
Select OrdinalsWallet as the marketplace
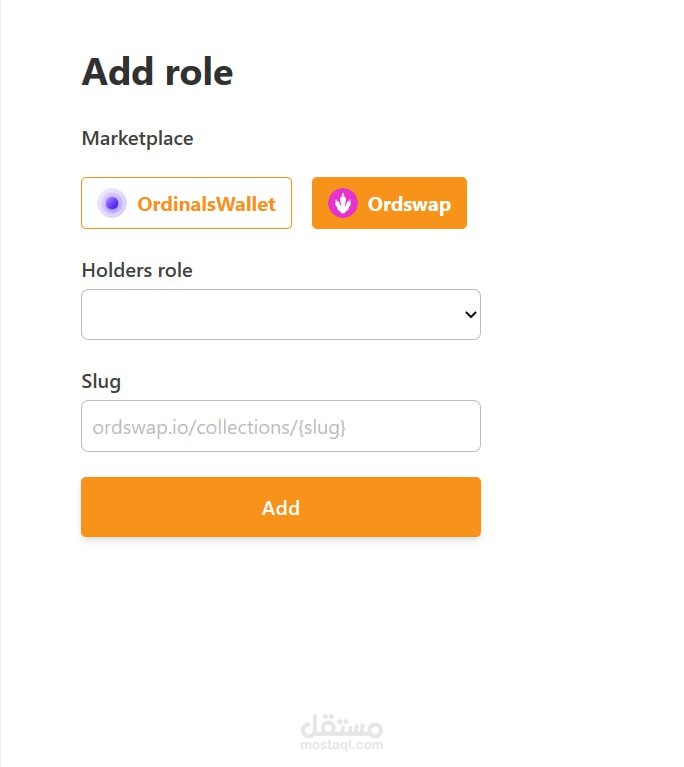click(x=186, y=203)
